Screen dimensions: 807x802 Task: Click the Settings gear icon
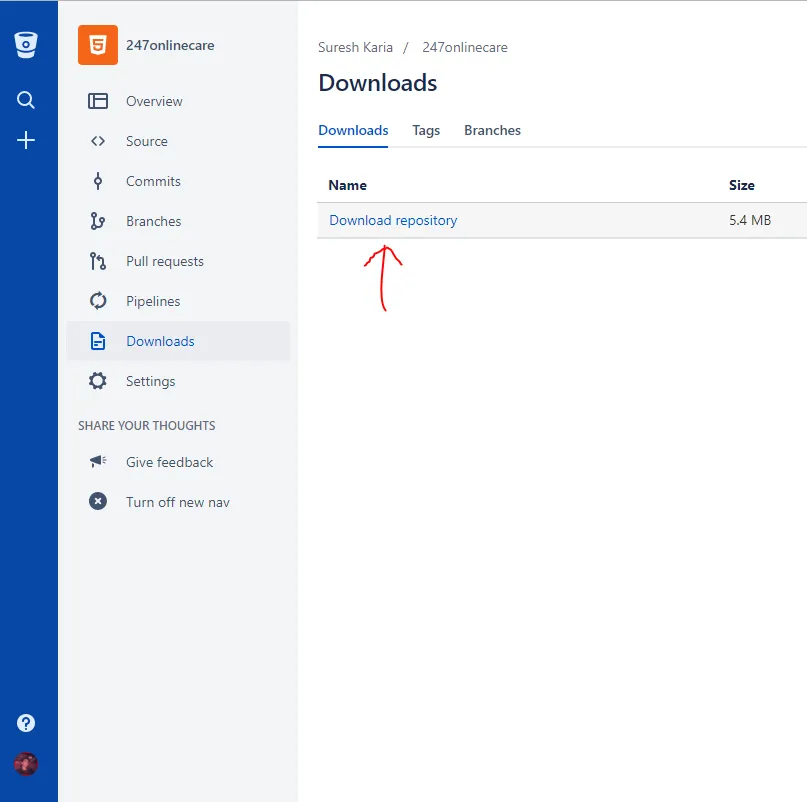98,381
